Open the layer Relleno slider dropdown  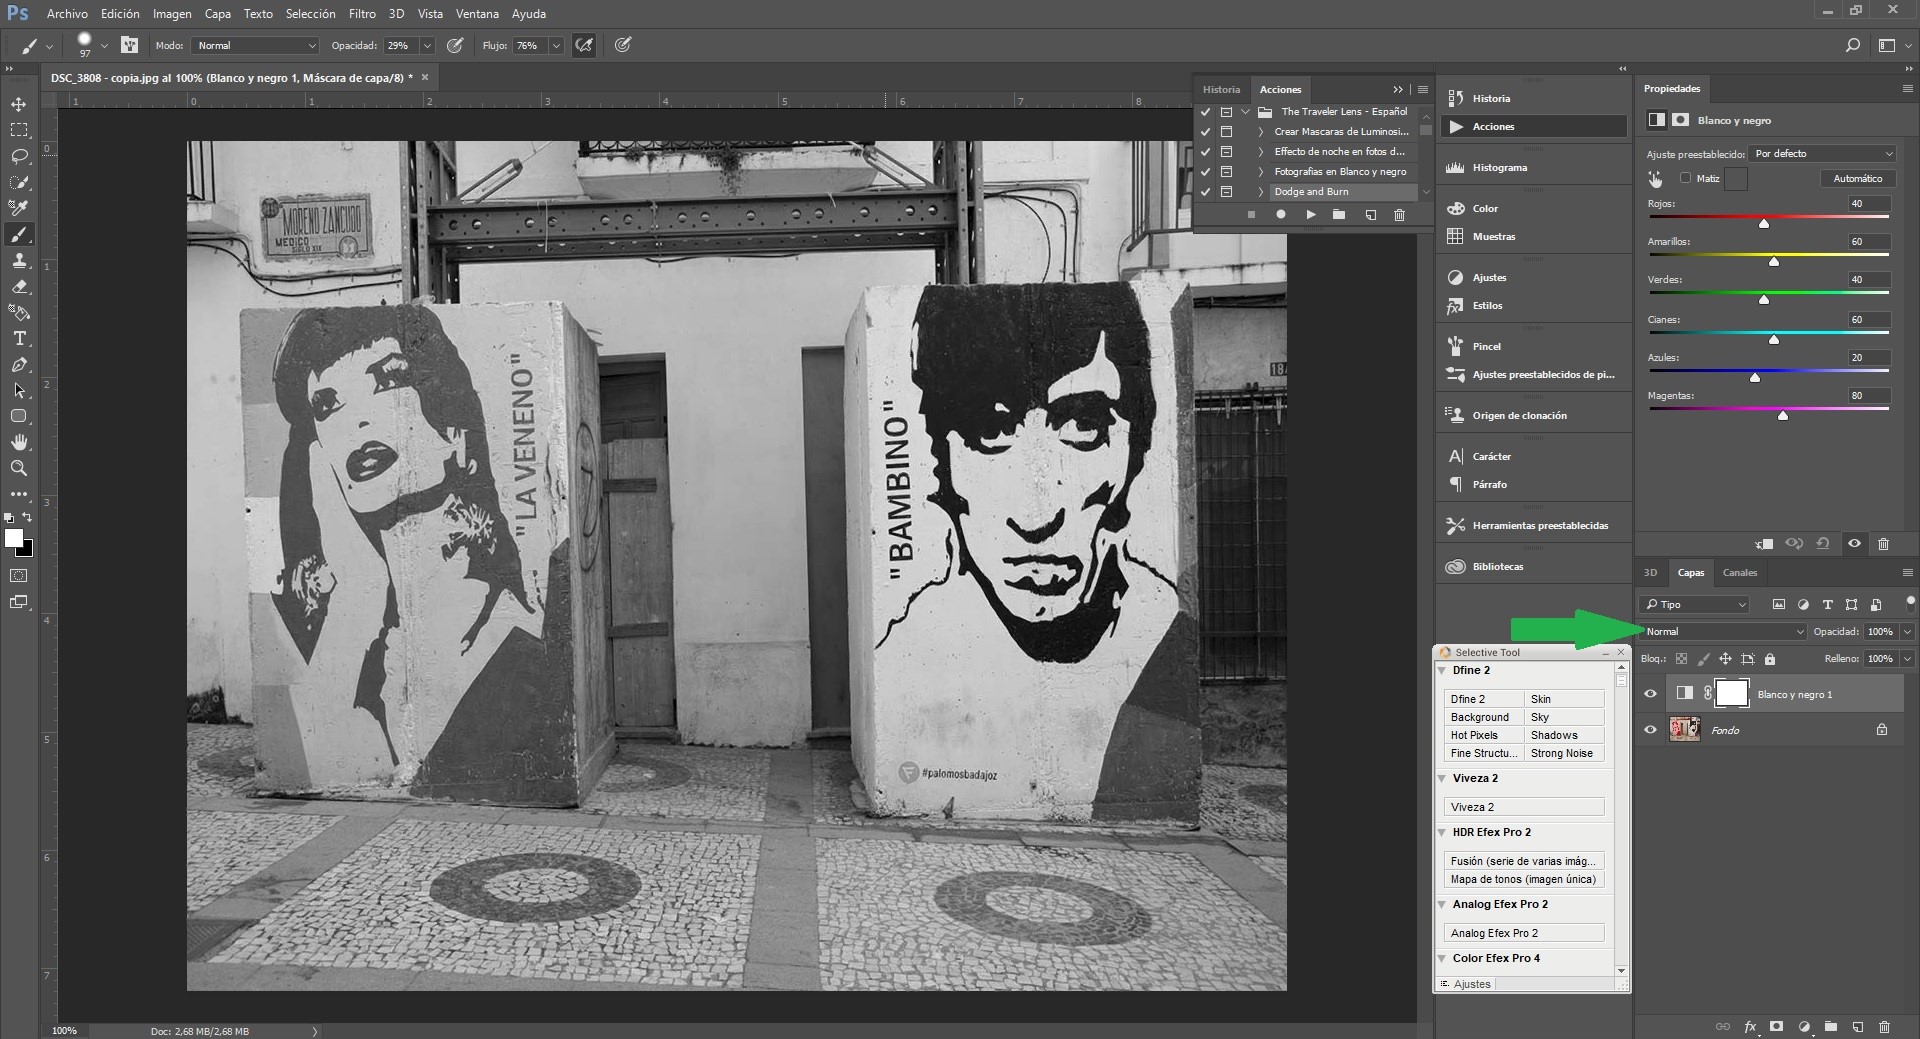(1907, 659)
